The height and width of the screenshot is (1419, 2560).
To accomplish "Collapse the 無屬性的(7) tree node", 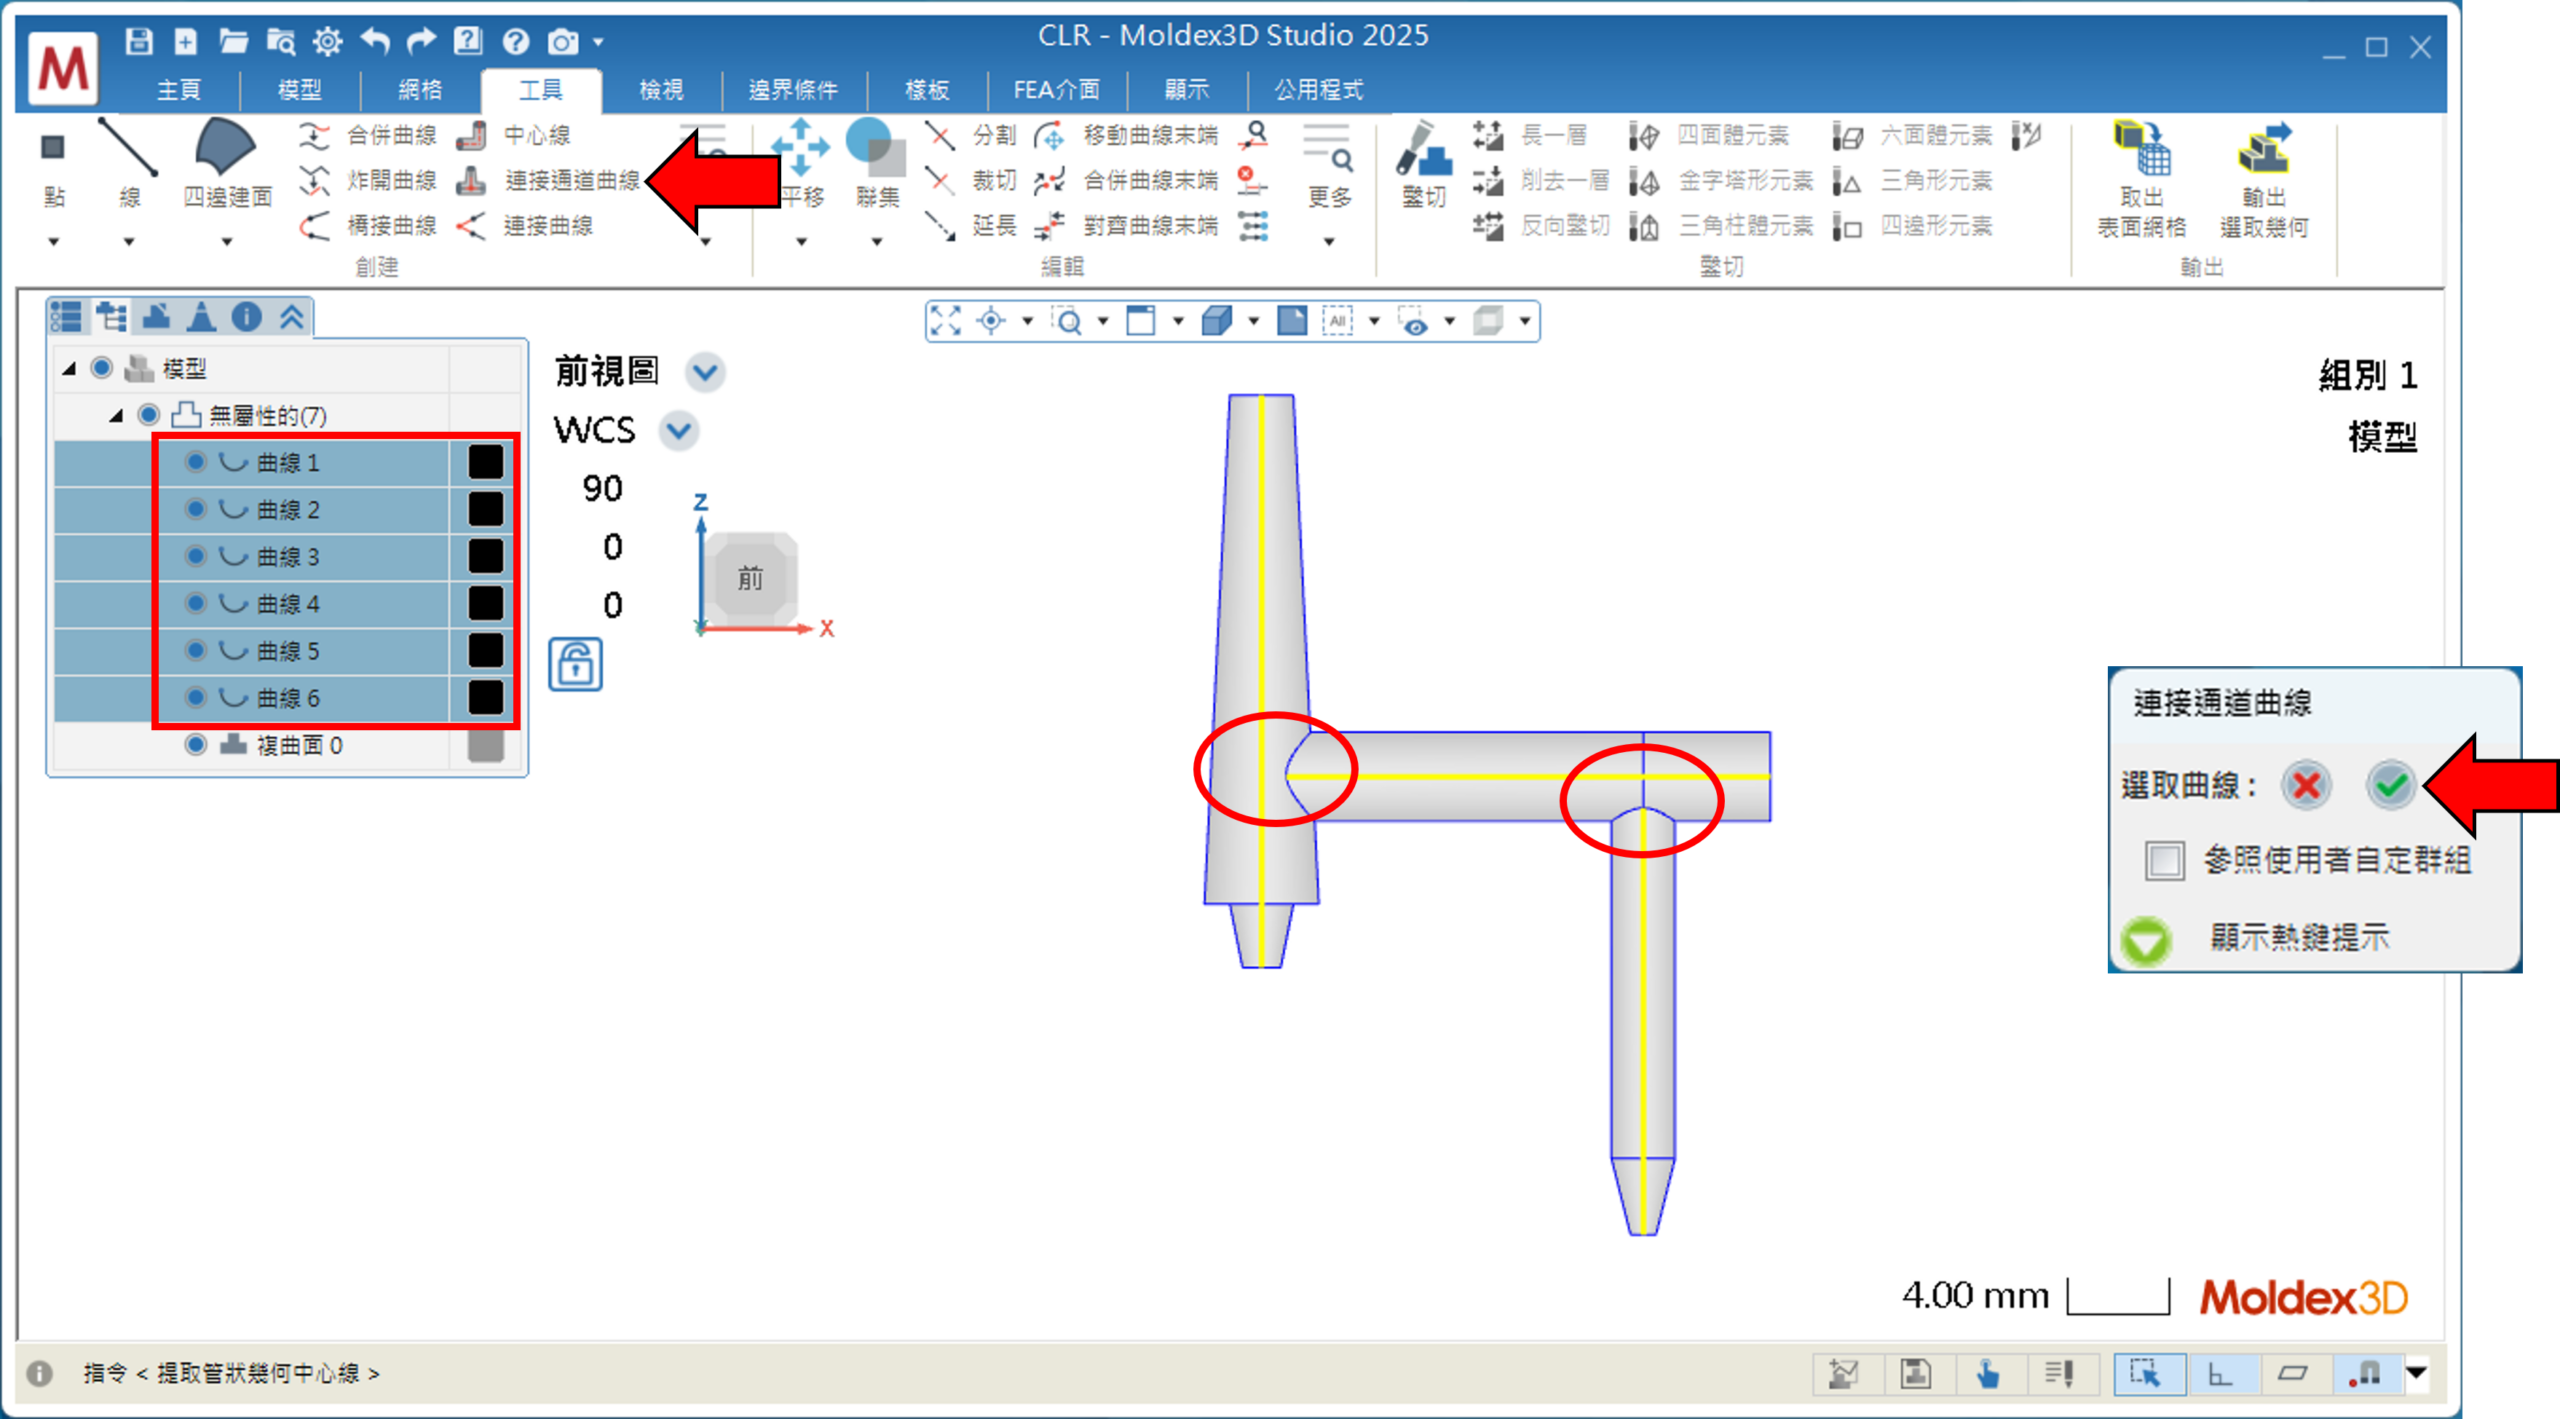I will coord(116,415).
